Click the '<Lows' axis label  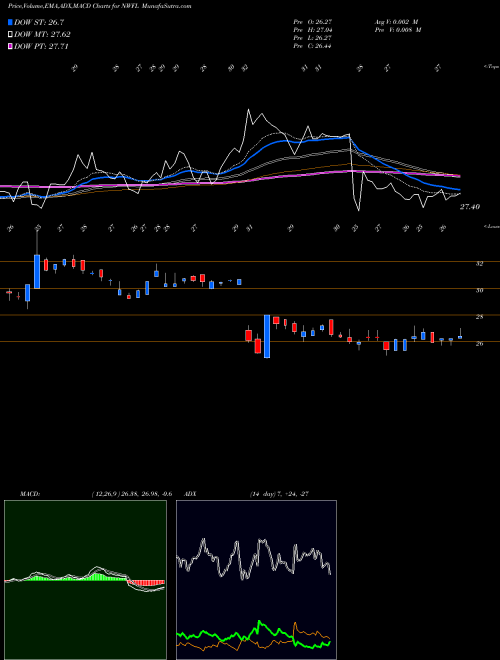(491, 226)
